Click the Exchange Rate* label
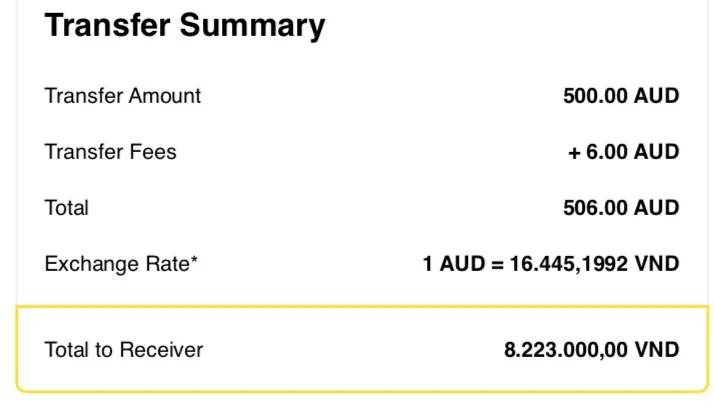Screen dimensions: 714x407 (x=121, y=264)
